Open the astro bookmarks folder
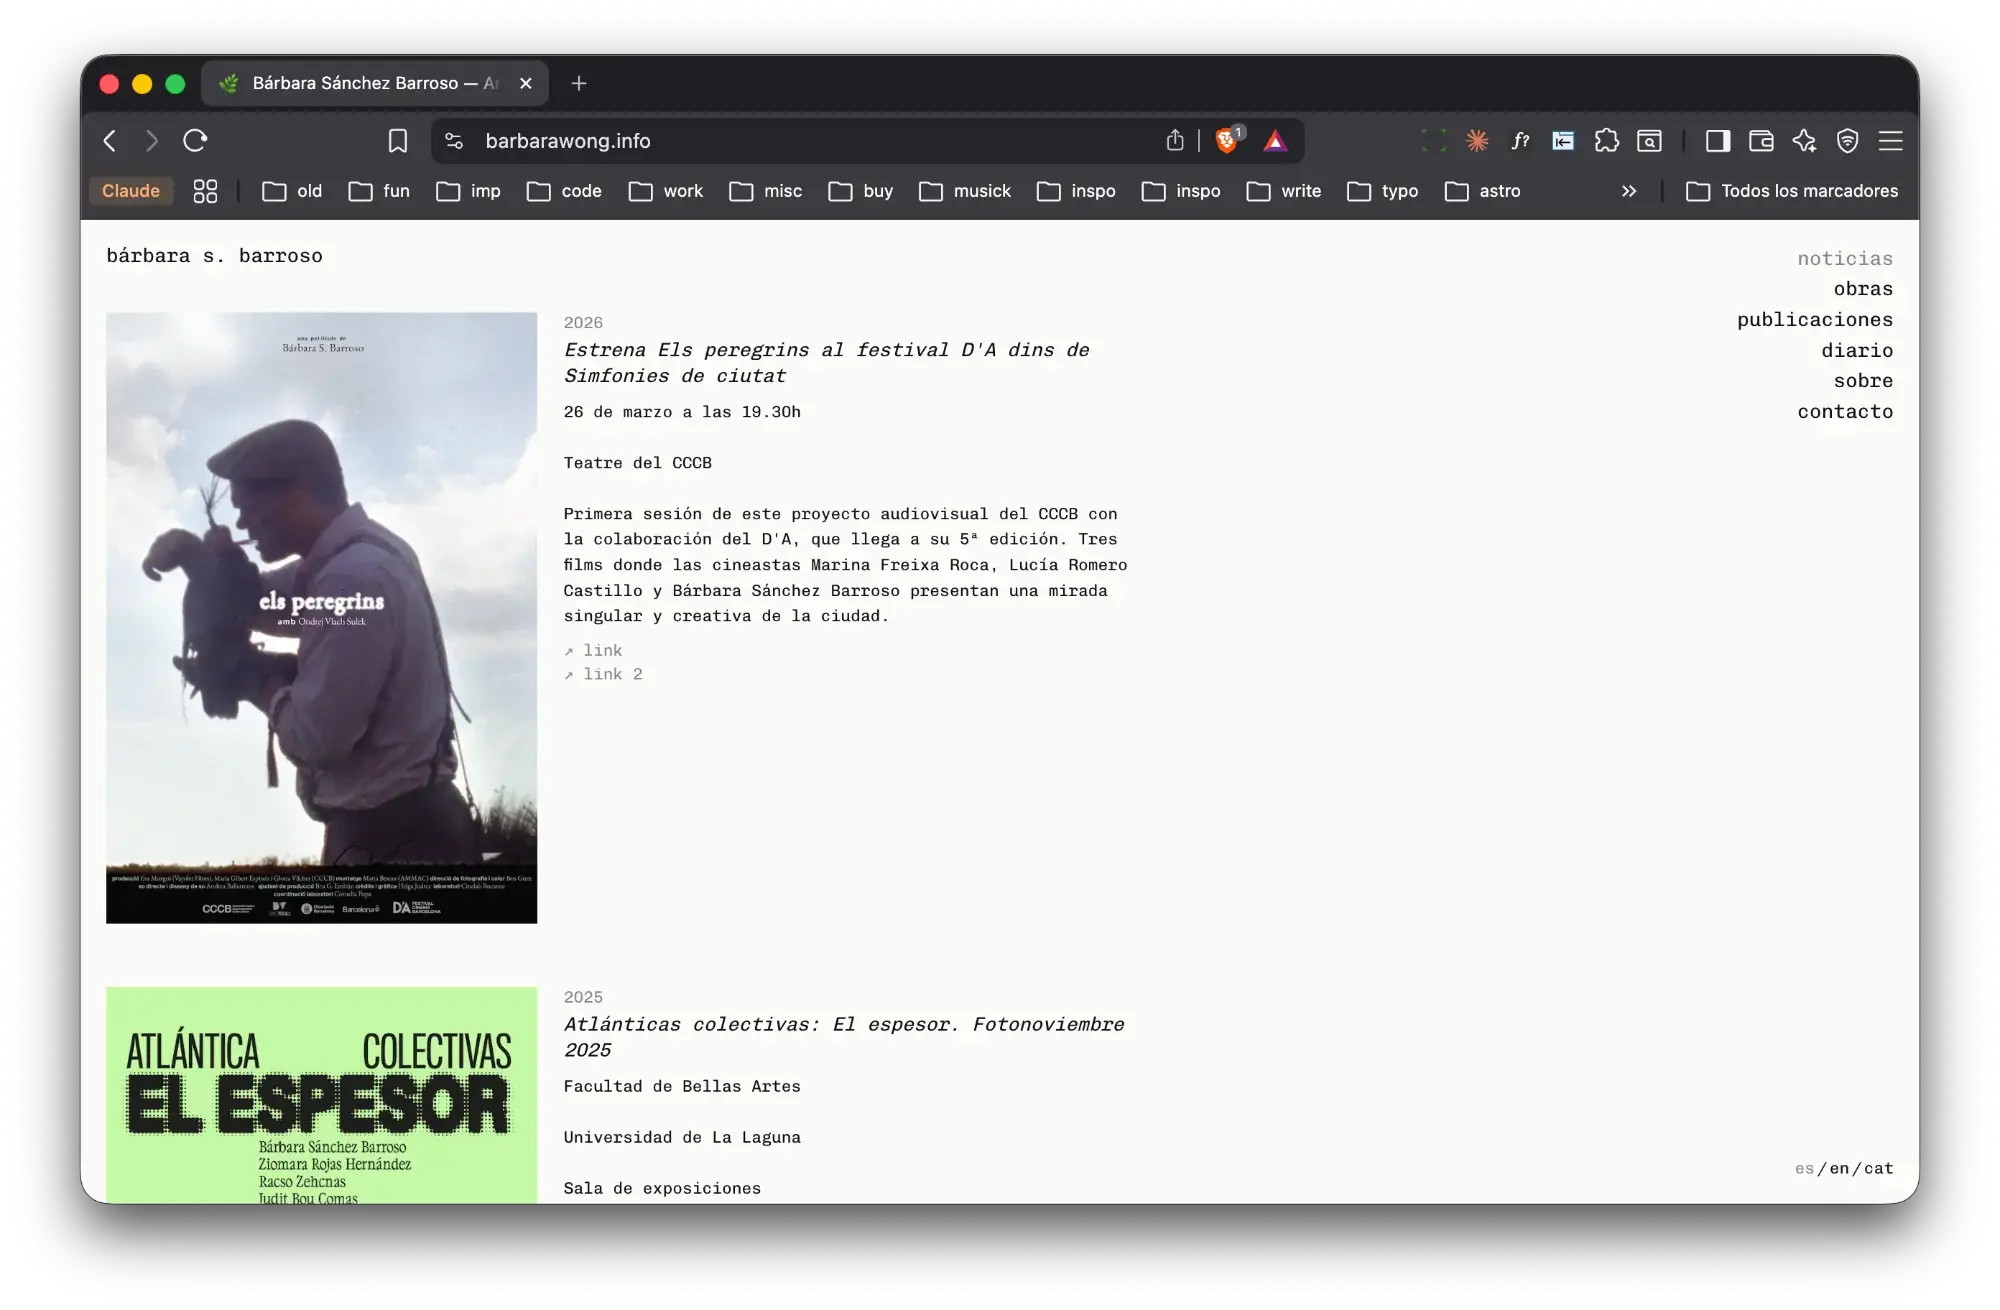 point(1483,191)
